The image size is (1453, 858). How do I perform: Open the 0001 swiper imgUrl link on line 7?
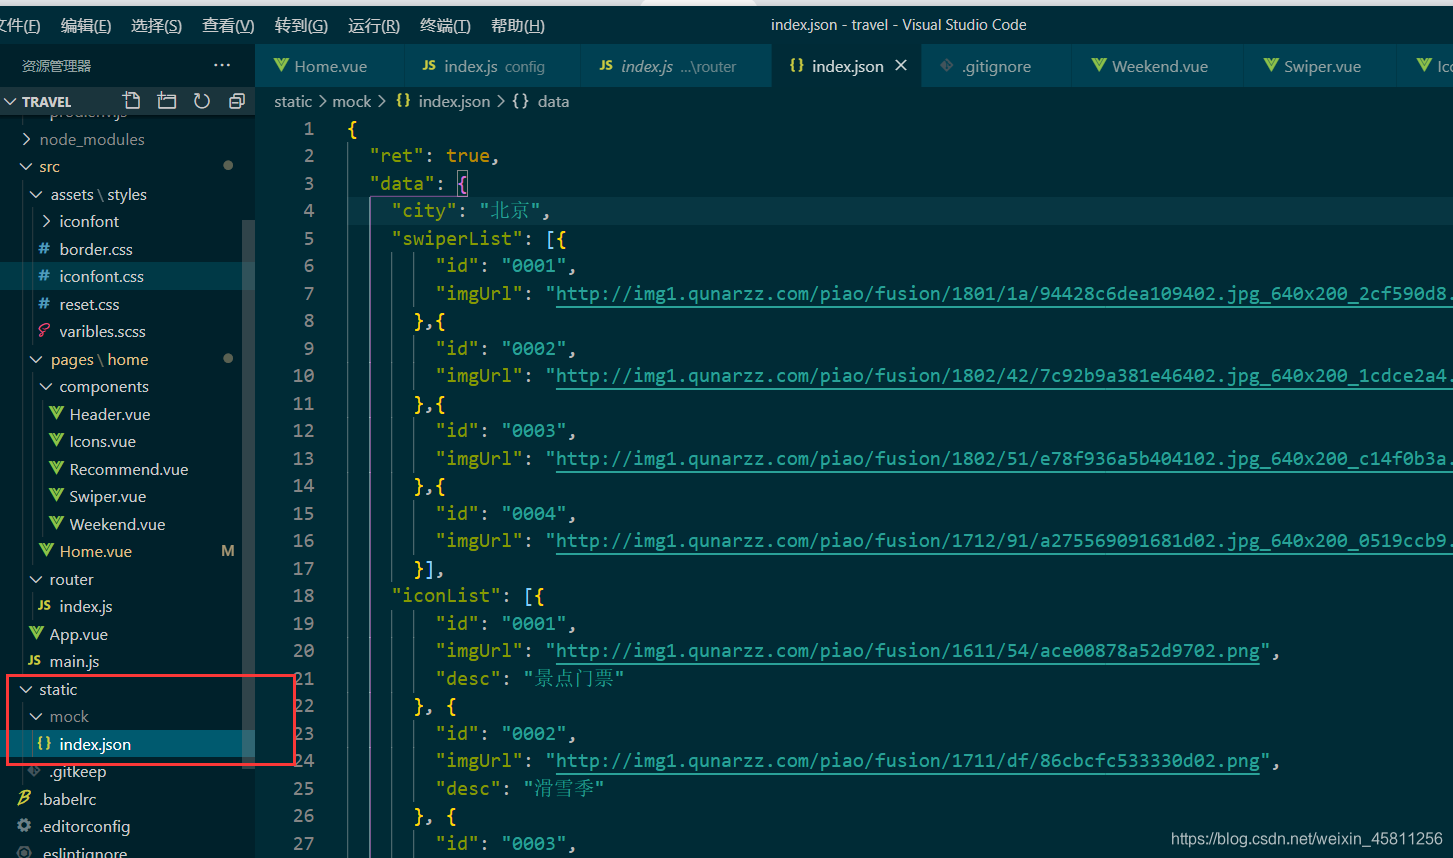tap(1003, 293)
